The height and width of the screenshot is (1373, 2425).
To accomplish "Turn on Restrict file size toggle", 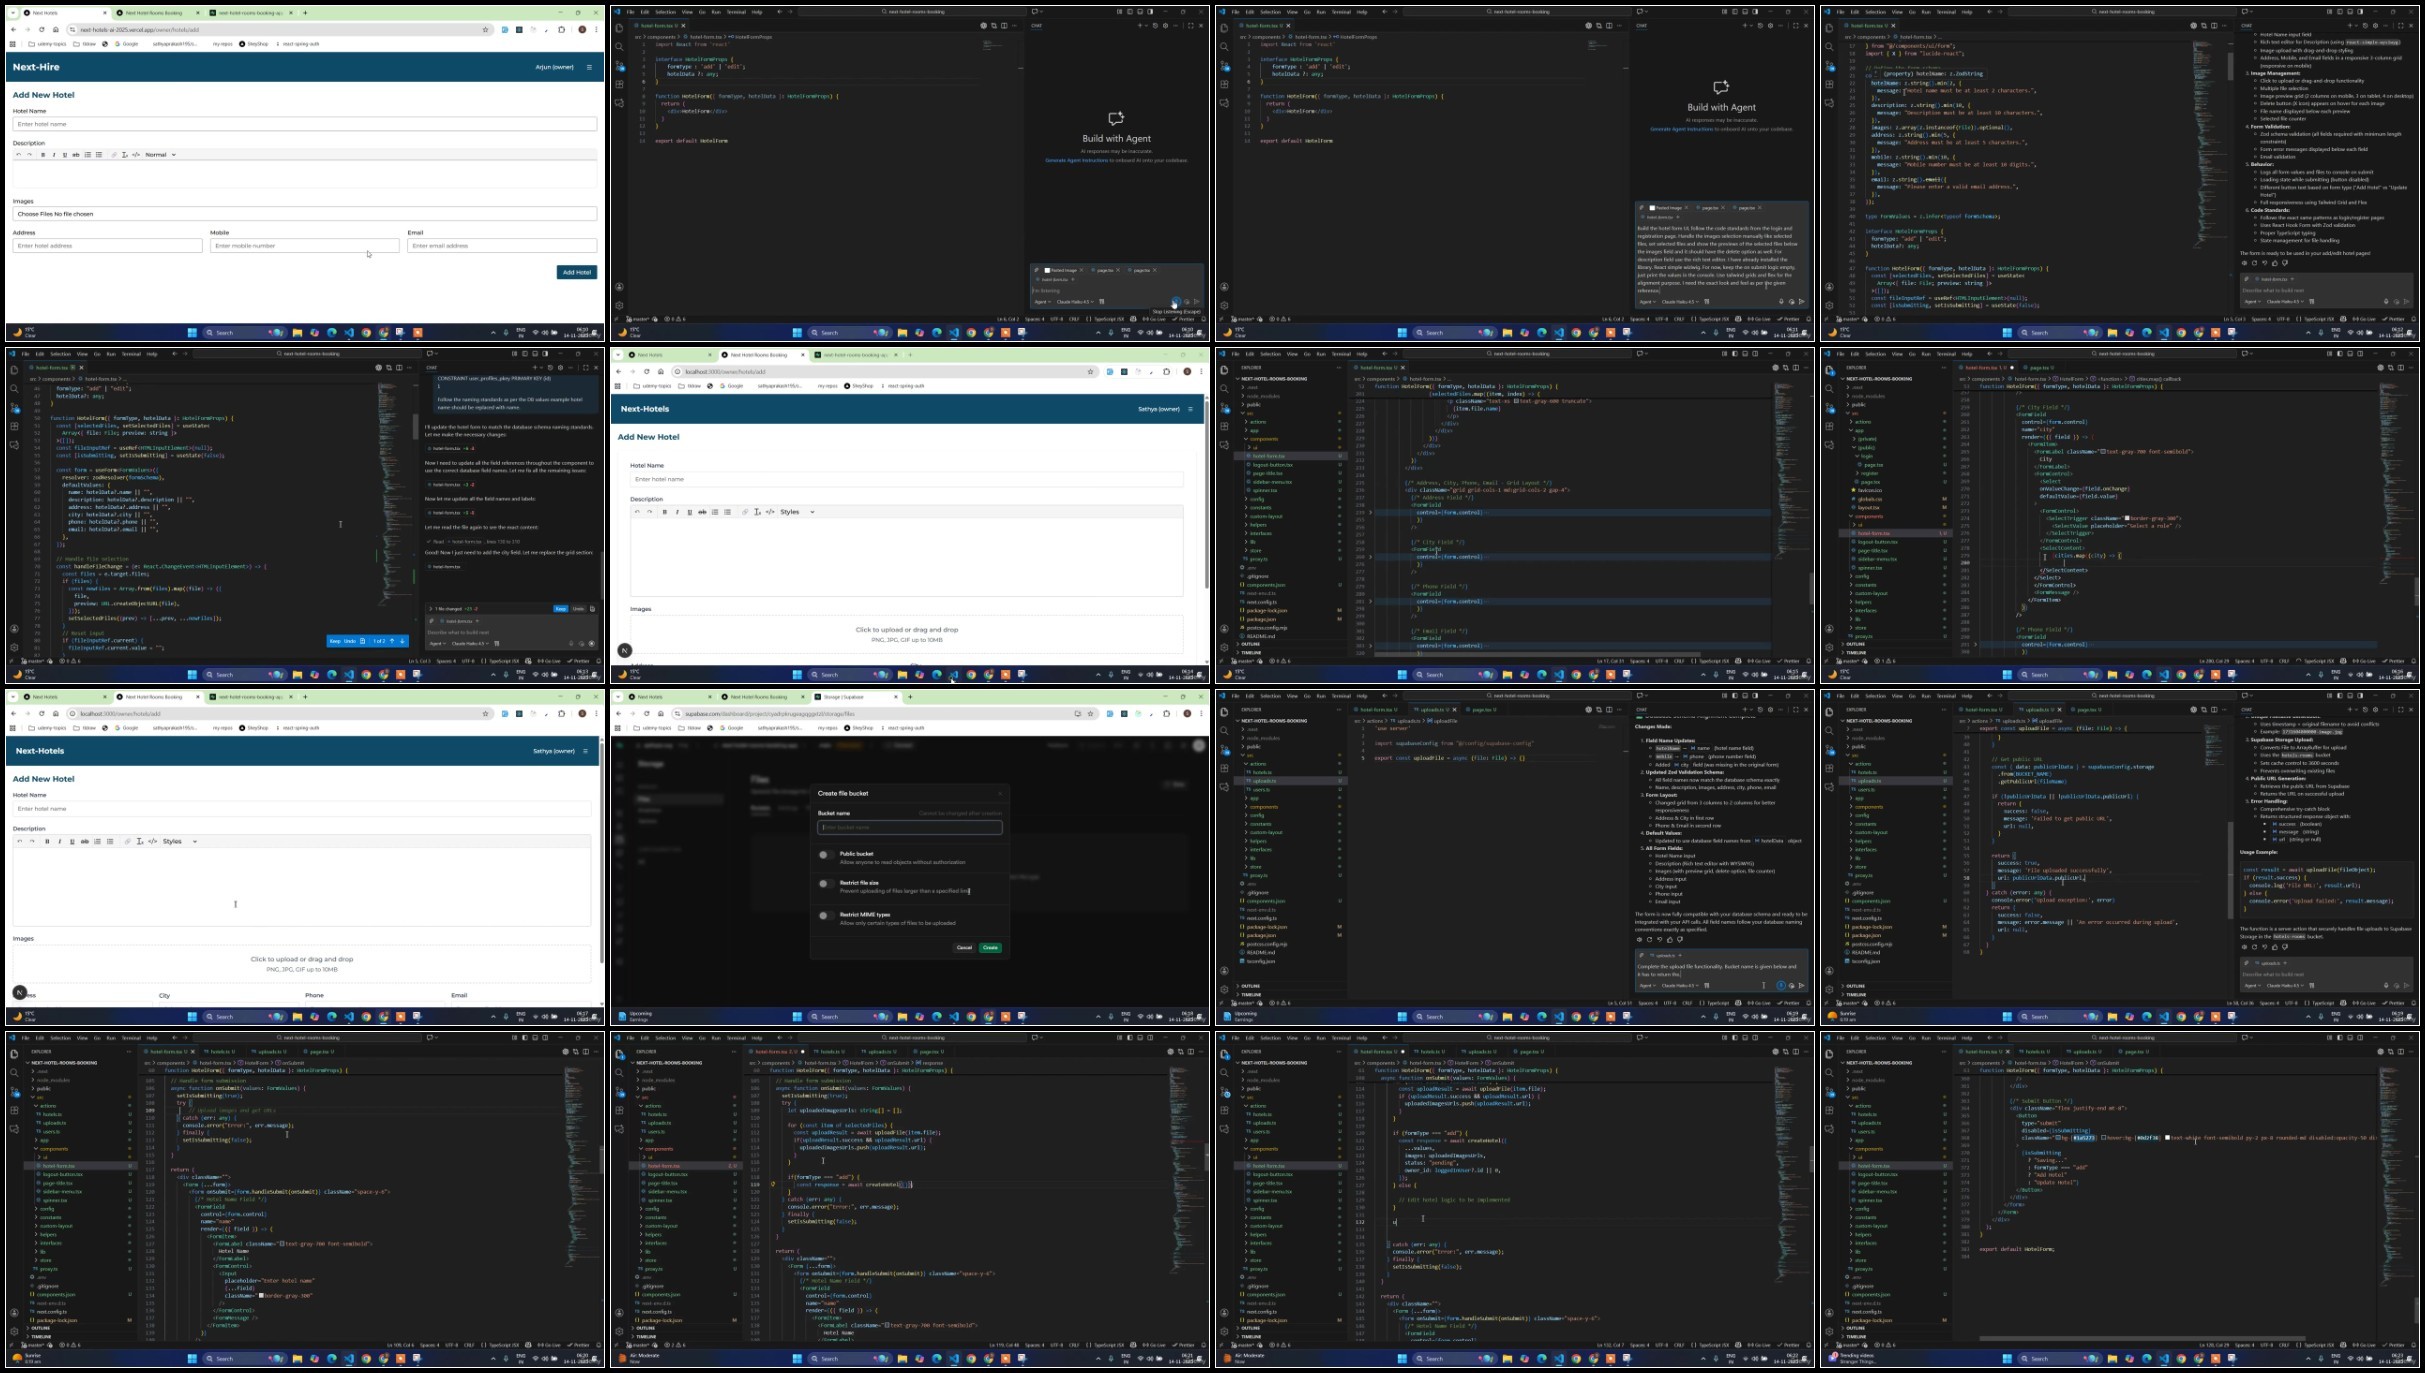I will click(825, 884).
